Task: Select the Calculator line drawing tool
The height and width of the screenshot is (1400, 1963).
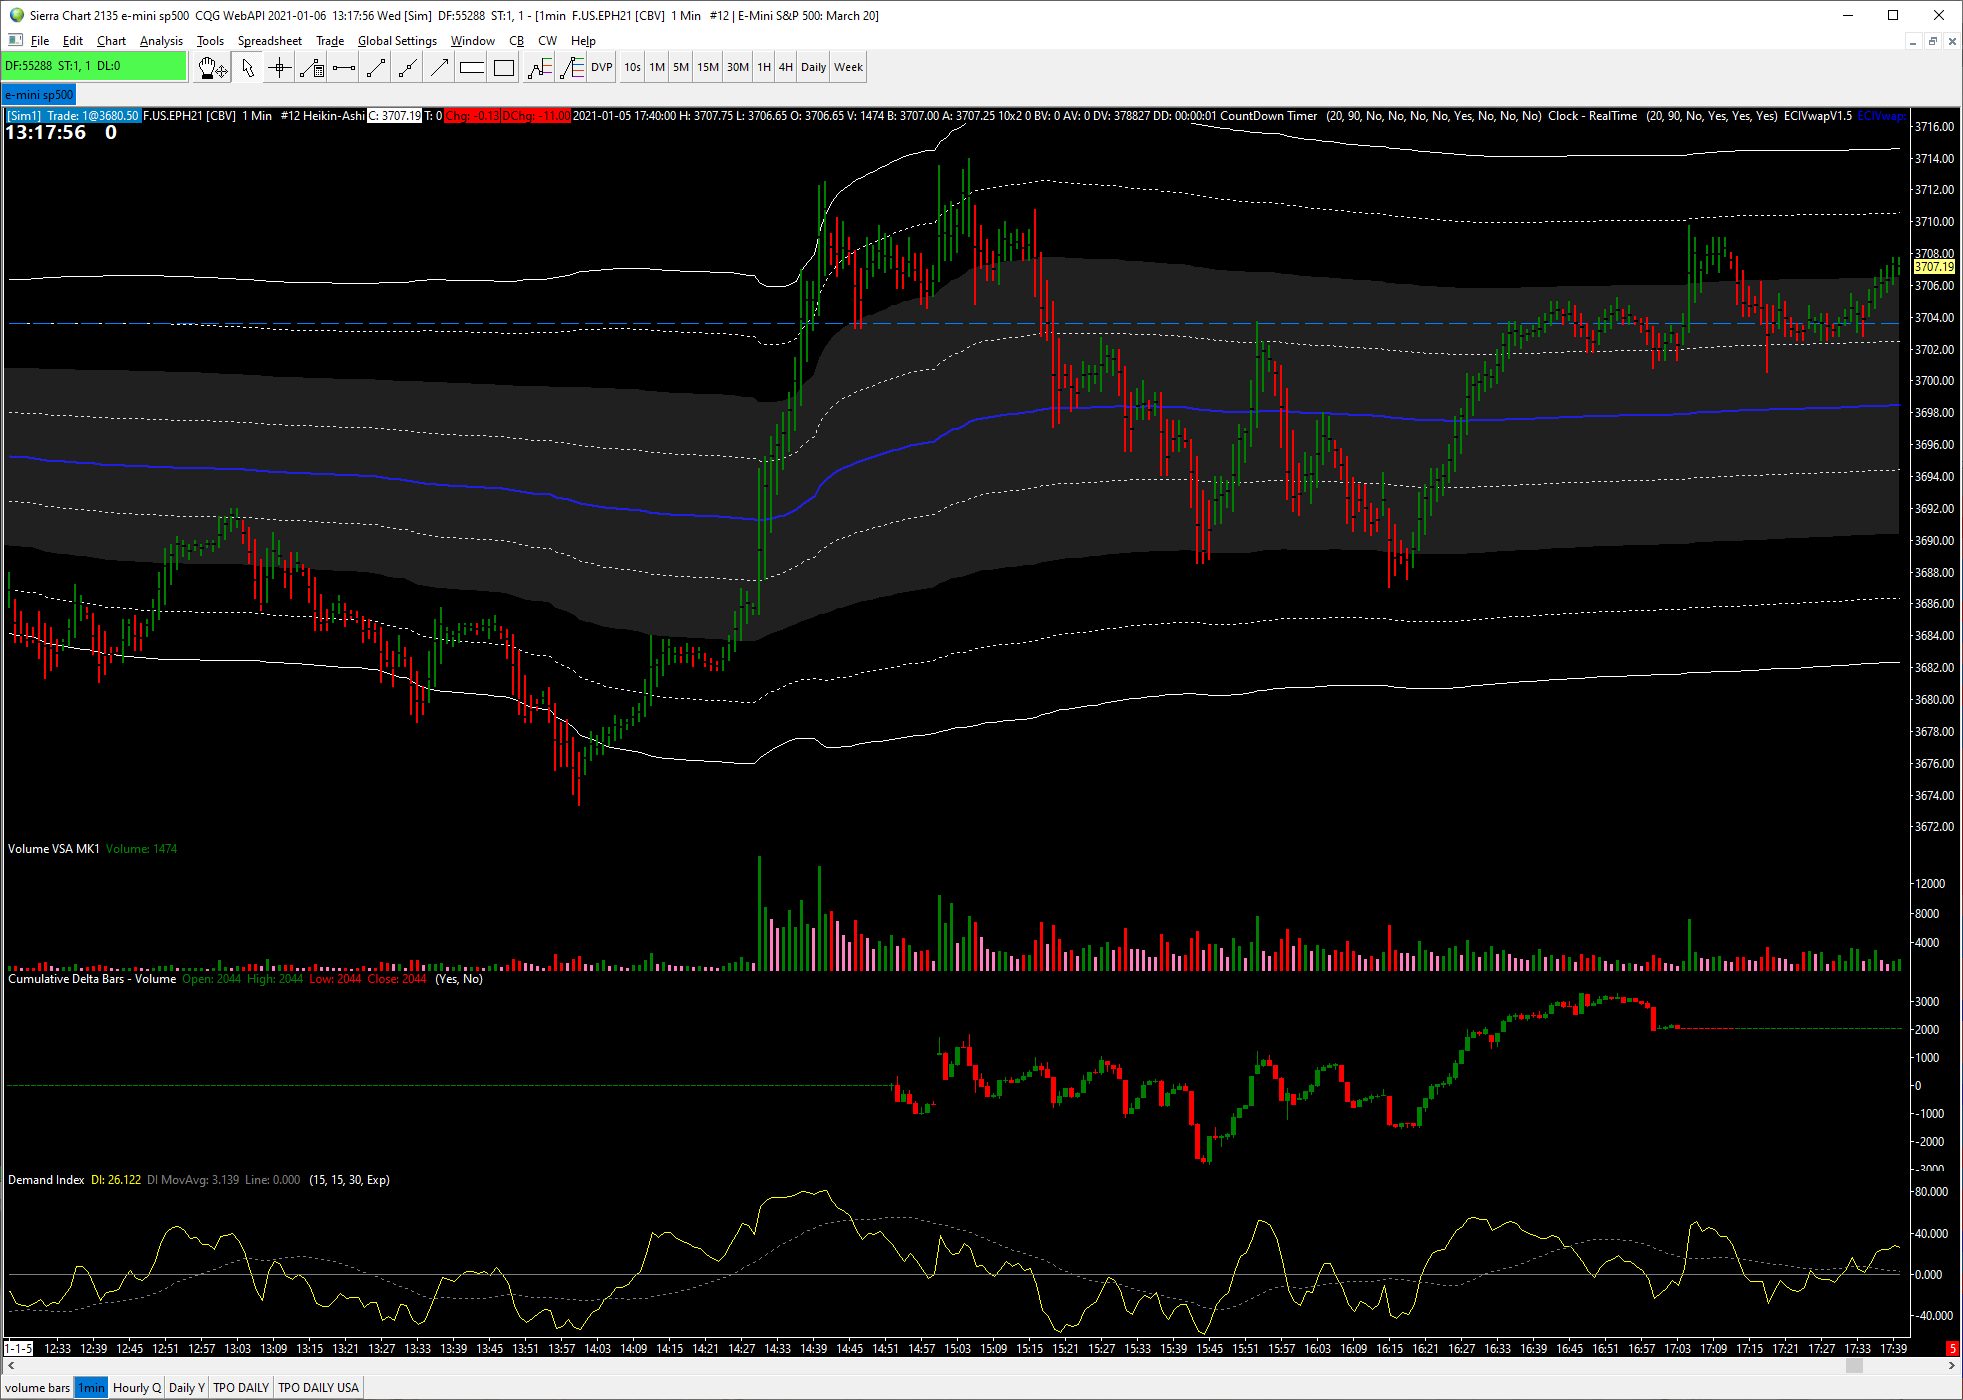Action: point(312,68)
